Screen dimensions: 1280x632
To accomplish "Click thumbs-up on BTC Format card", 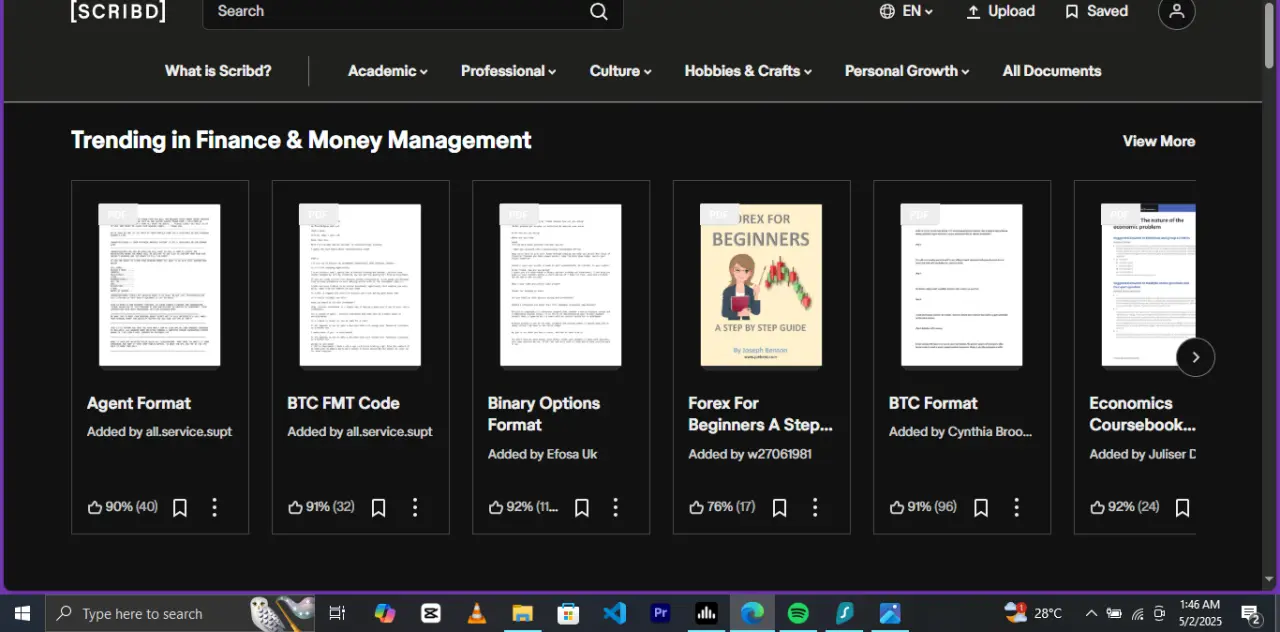I will click(897, 507).
